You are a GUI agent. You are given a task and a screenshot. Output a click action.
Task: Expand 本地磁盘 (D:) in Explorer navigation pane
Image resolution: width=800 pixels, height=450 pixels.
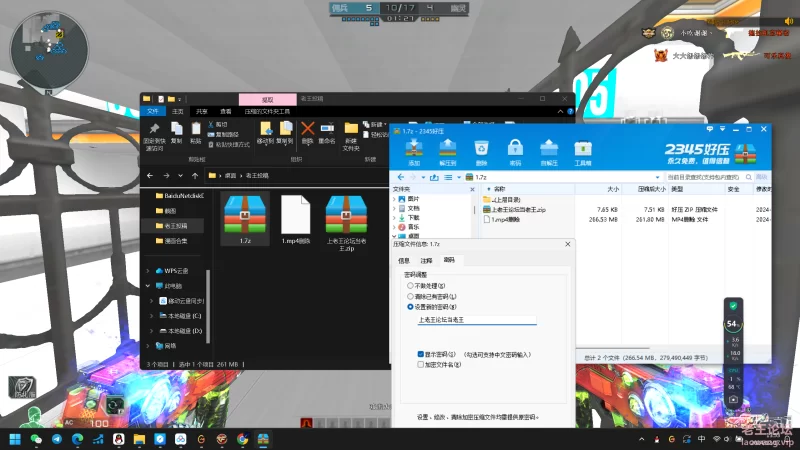tap(152, 331)
